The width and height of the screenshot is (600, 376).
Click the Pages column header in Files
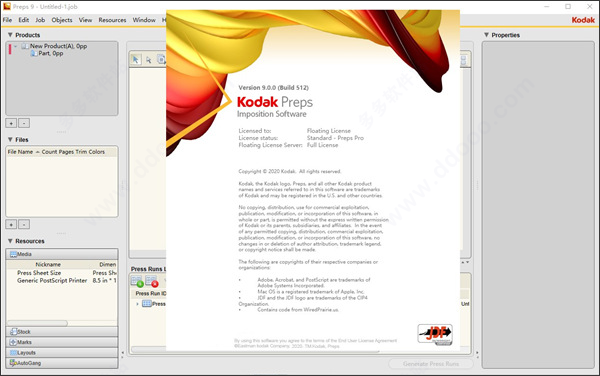(66, 152)
